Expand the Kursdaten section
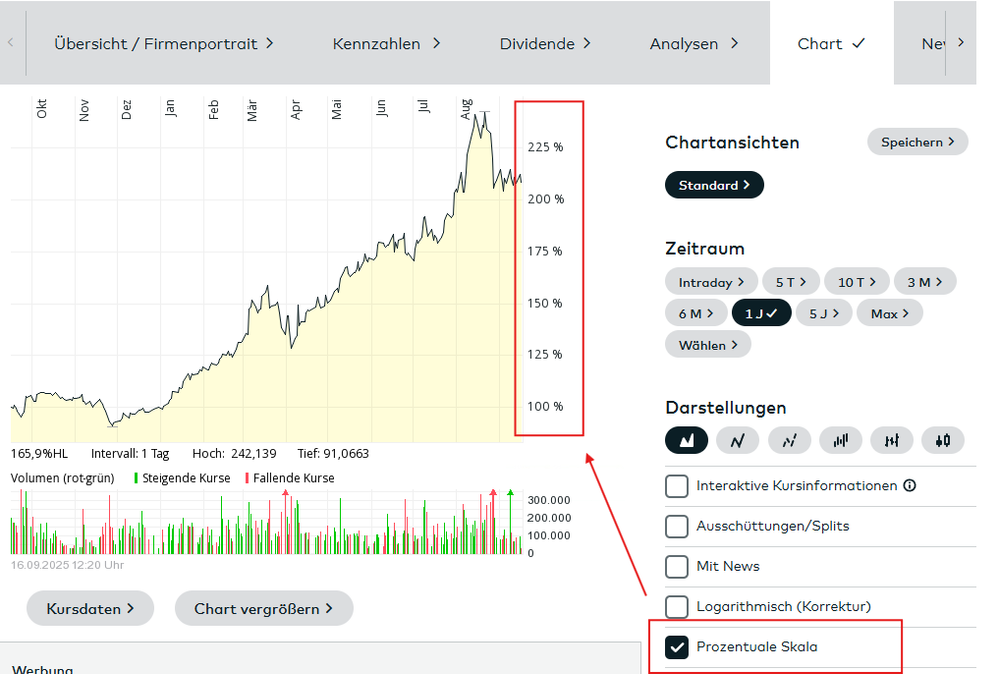The height and width of the screenshot is (674, 999). click(90, 608)
